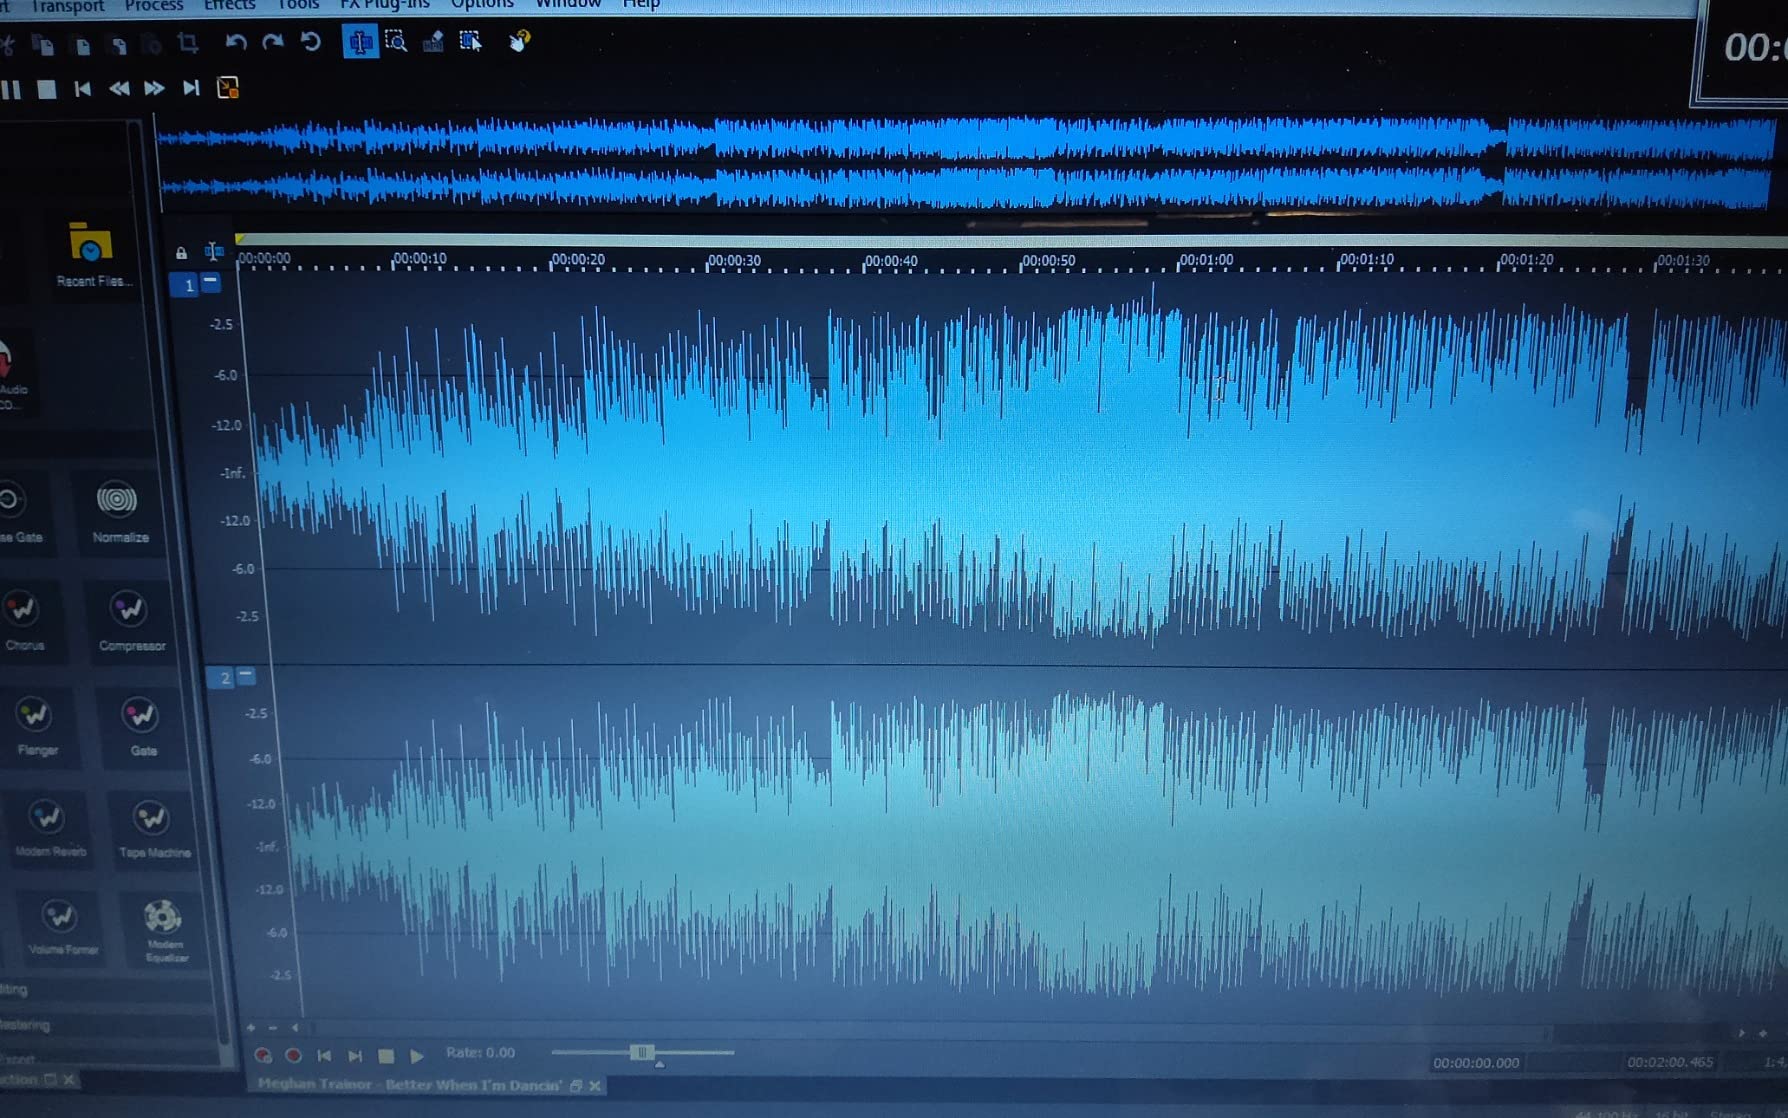Image resolution: width=1788 pixels, height=1118 pixels.
Task: Select the Event selection tool
Action: [470, 41]
